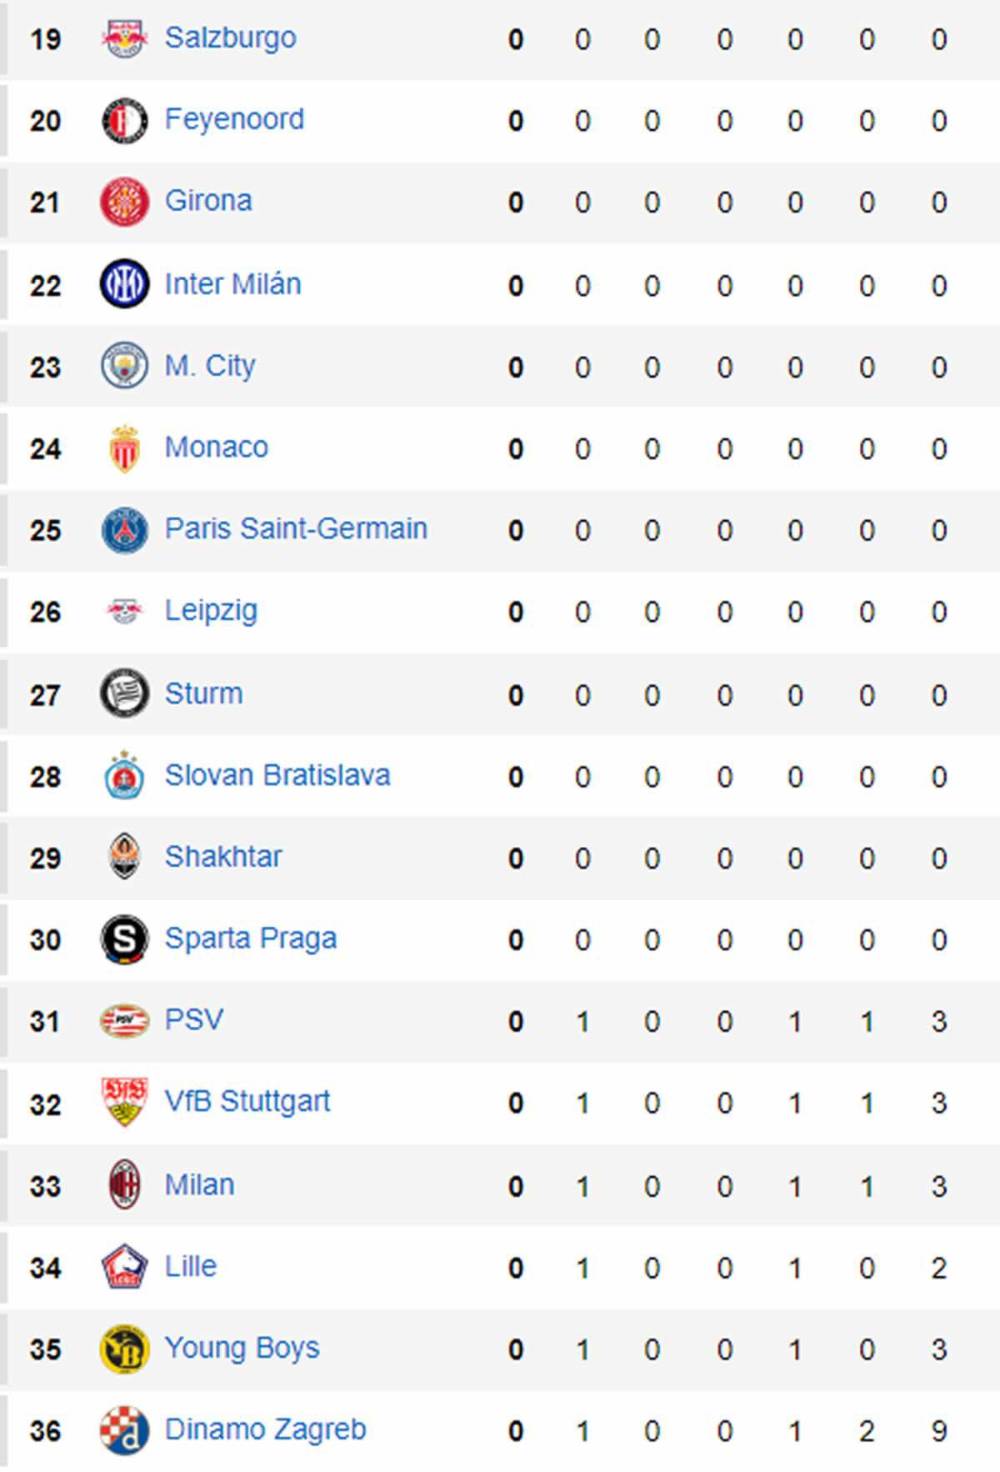This screenshot has width=1000, height=1472.
Task: Click Dinamo Zagreb's points total of 9
Action: [938, 1429]
